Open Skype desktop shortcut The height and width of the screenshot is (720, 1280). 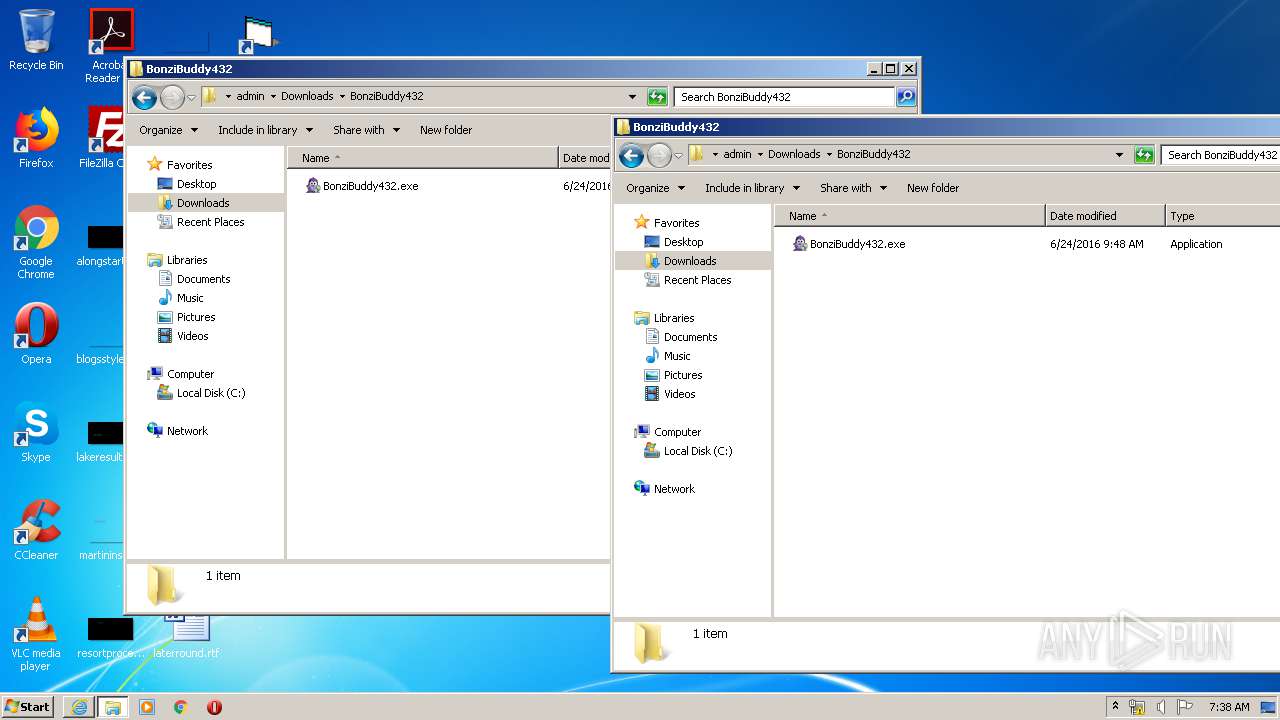[36, 432]
